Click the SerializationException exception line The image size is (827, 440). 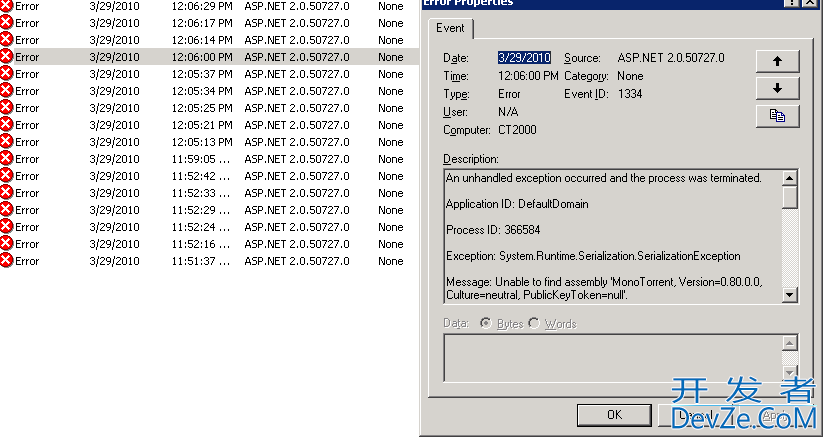tap(593, 256)
